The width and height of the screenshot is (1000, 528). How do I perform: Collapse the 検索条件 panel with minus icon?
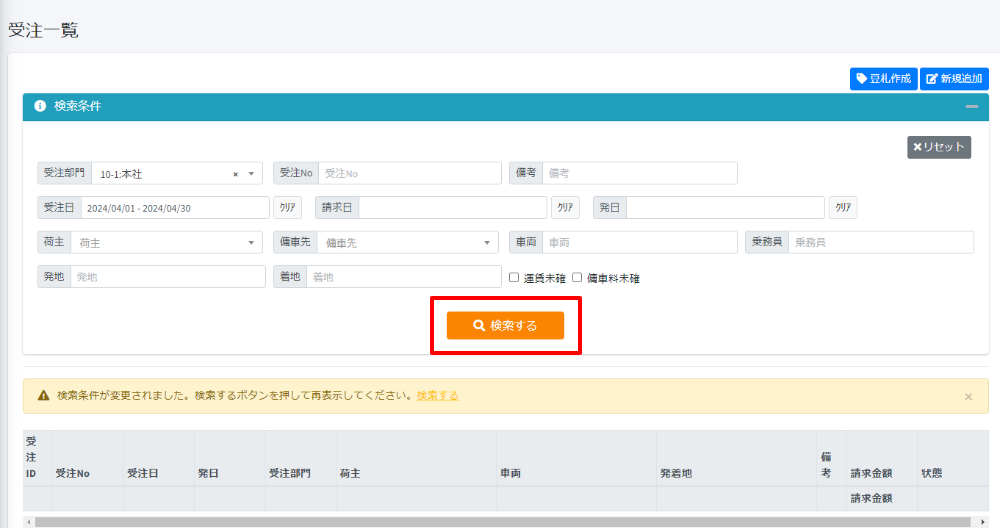click(971, 106)
